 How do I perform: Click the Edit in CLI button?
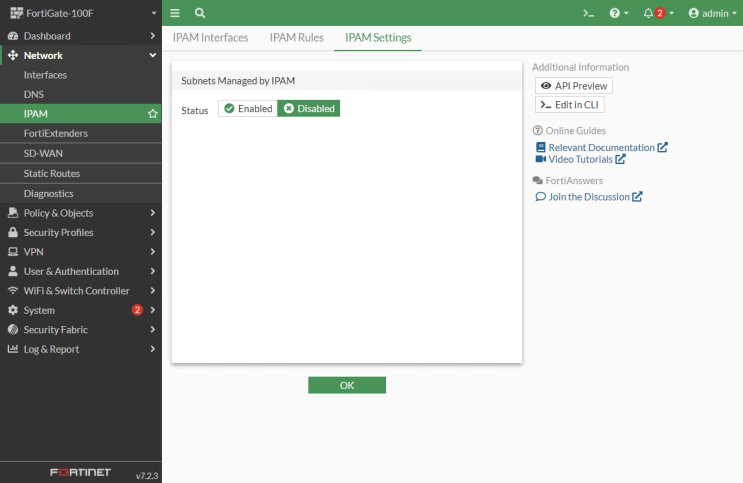570,105
